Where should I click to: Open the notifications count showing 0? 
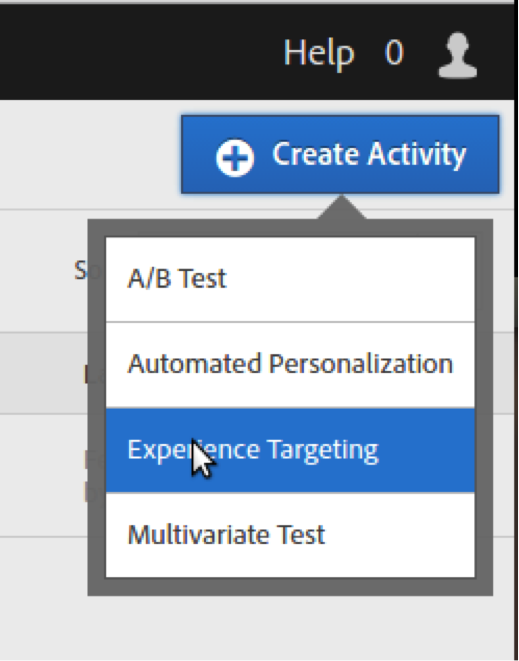point(394,53)
